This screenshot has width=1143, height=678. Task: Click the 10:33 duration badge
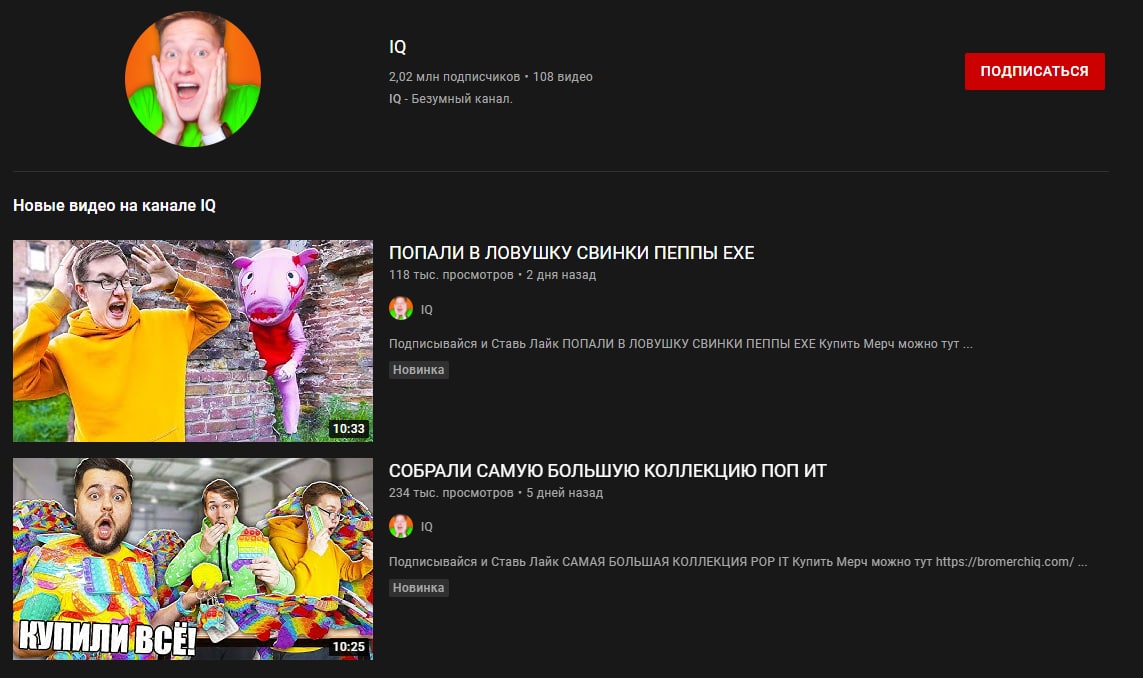(x=348, y=429)
